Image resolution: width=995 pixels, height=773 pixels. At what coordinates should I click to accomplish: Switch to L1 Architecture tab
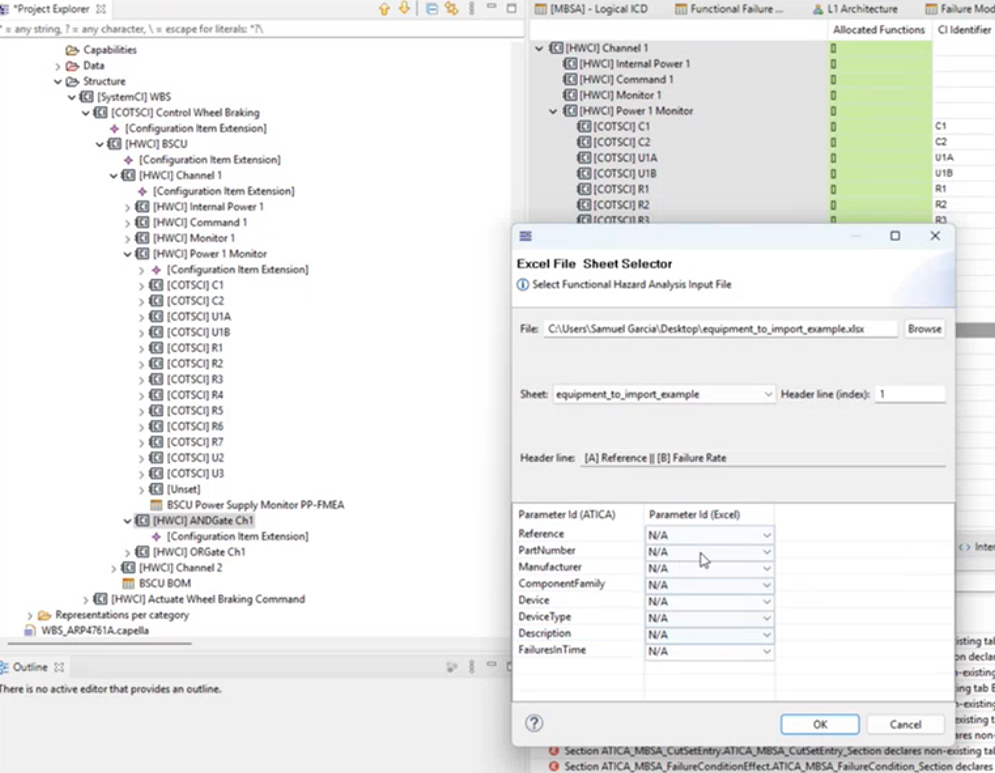(855, 9)
